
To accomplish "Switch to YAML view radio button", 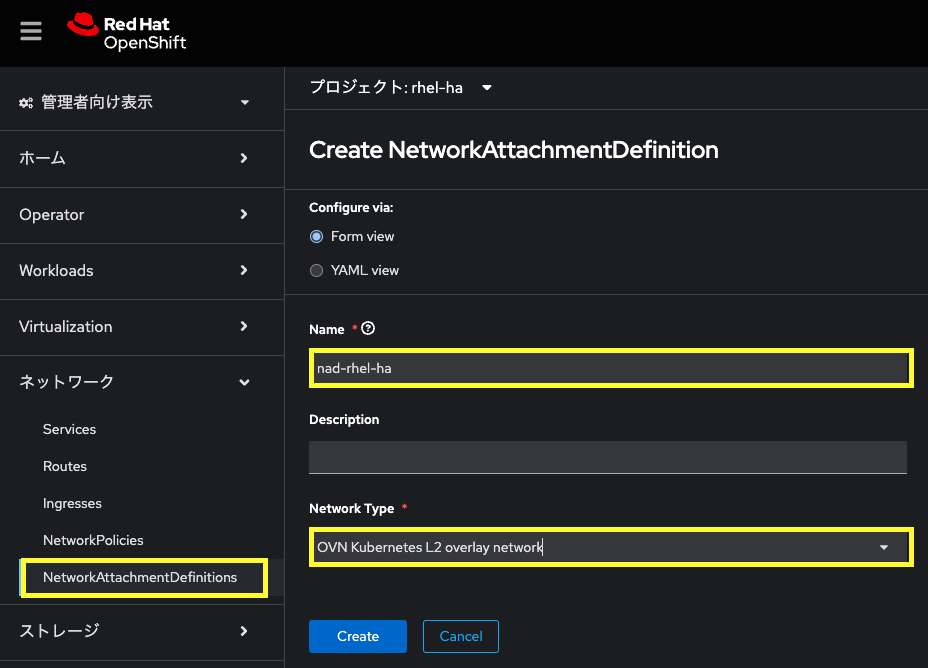I will coord(317,270).
